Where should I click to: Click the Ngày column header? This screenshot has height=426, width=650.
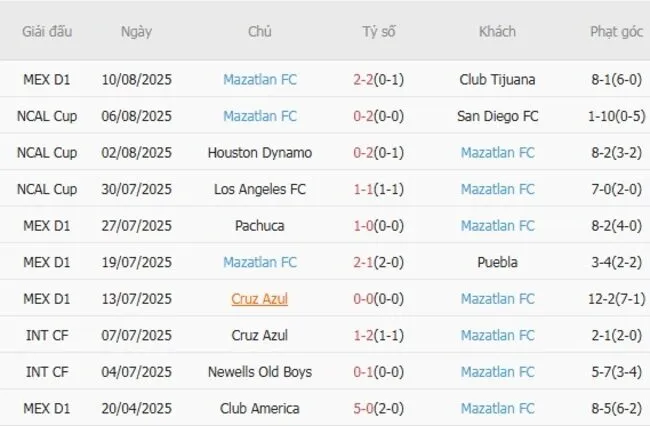136,31
